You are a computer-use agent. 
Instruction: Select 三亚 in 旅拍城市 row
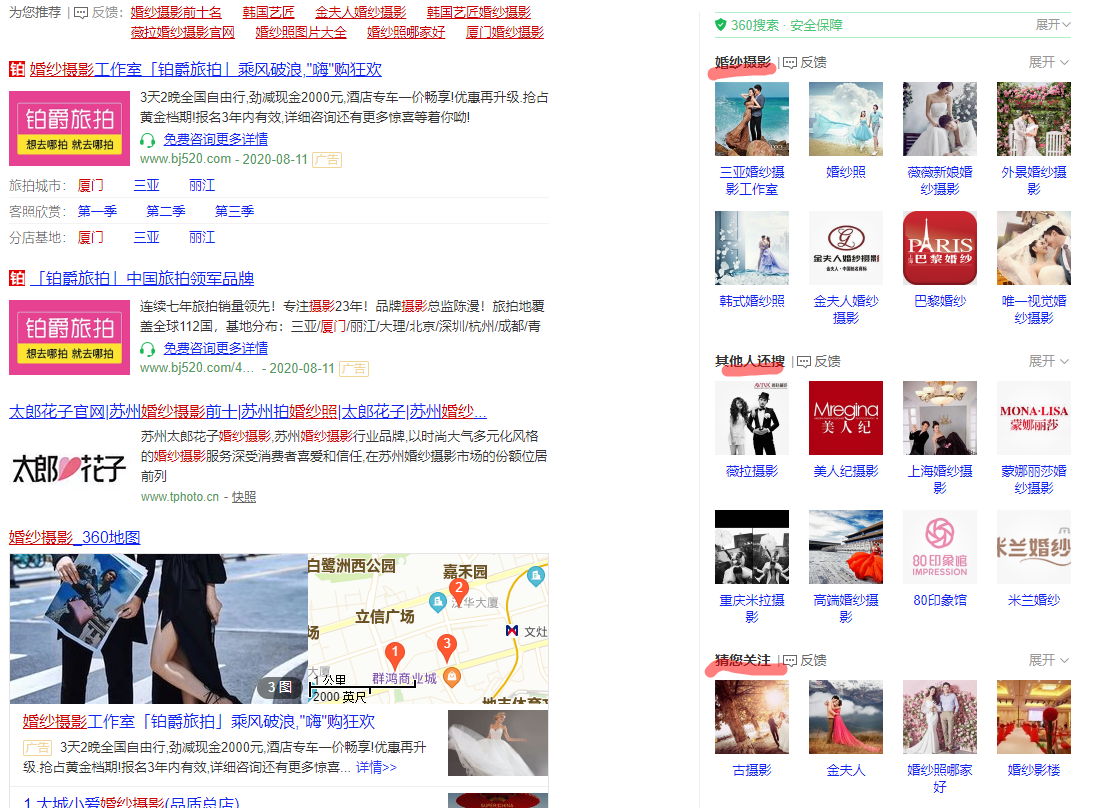point(147,186)
